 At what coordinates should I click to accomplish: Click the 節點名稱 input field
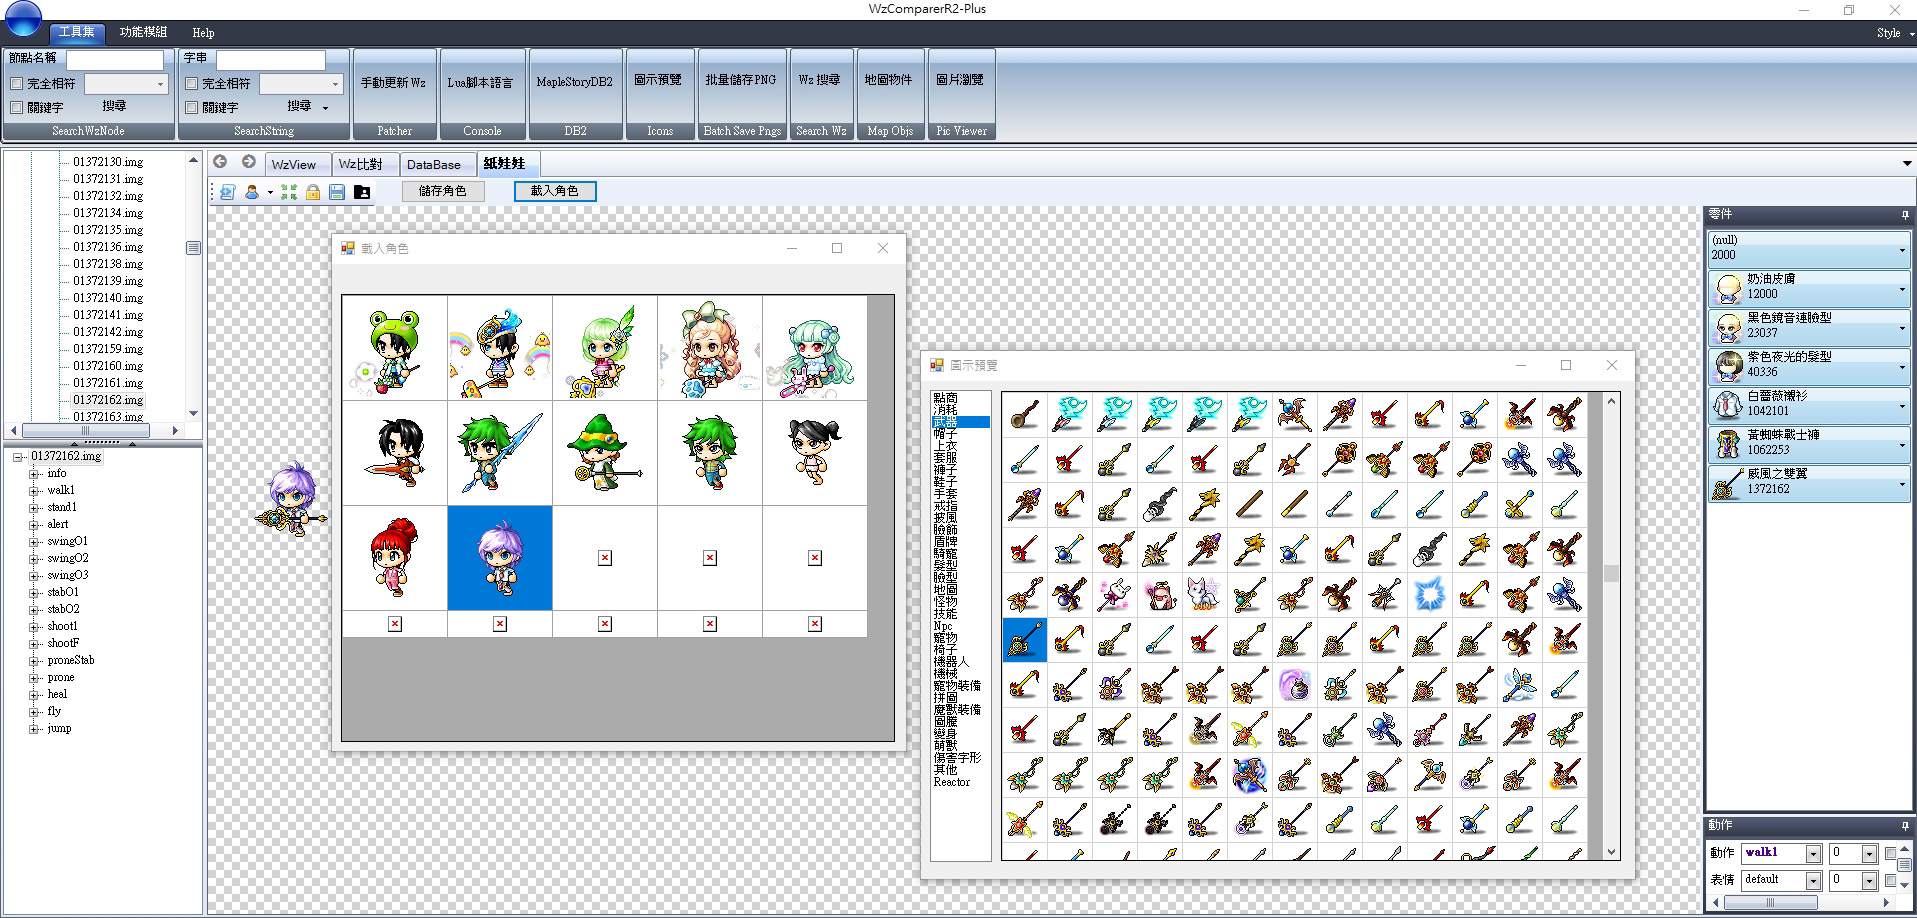(x=114, y=60)
